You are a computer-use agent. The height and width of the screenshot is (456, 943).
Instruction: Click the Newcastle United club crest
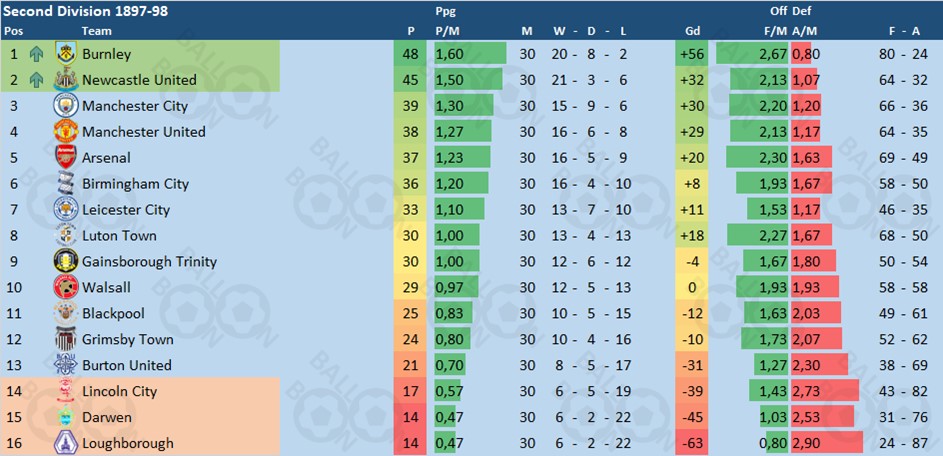66,79
